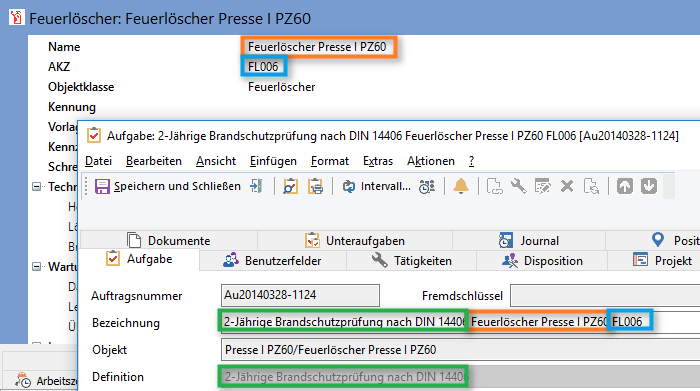Open the Datei menu
The width and height of the screenshot is (700, 391).
[98, 161]
